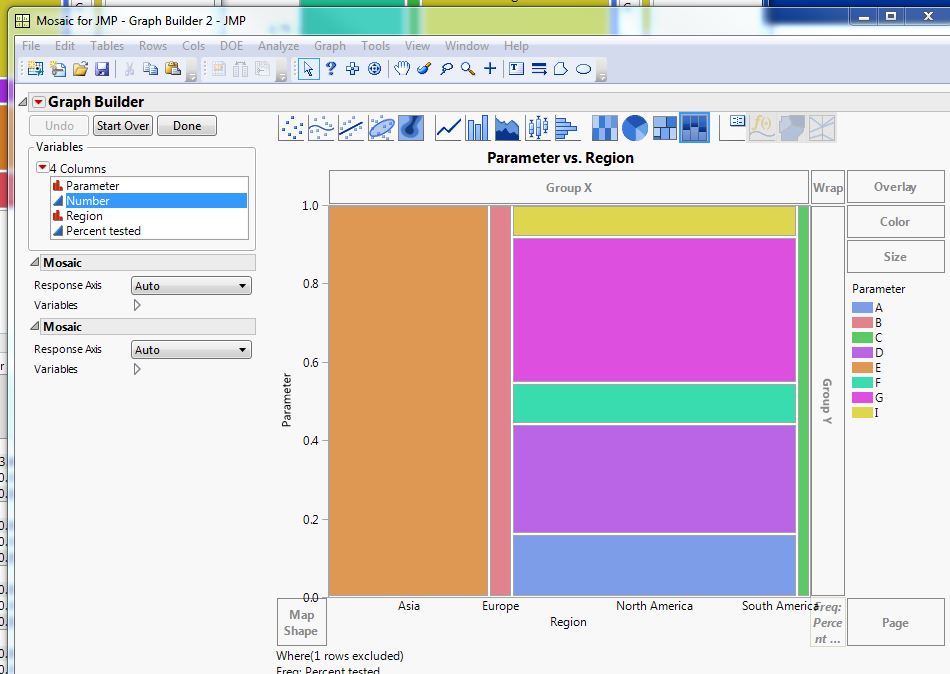The width and height of the screenshot is (950, 674).
Task: Choose the Line of Fit element
Action: [x=352, y=127]
